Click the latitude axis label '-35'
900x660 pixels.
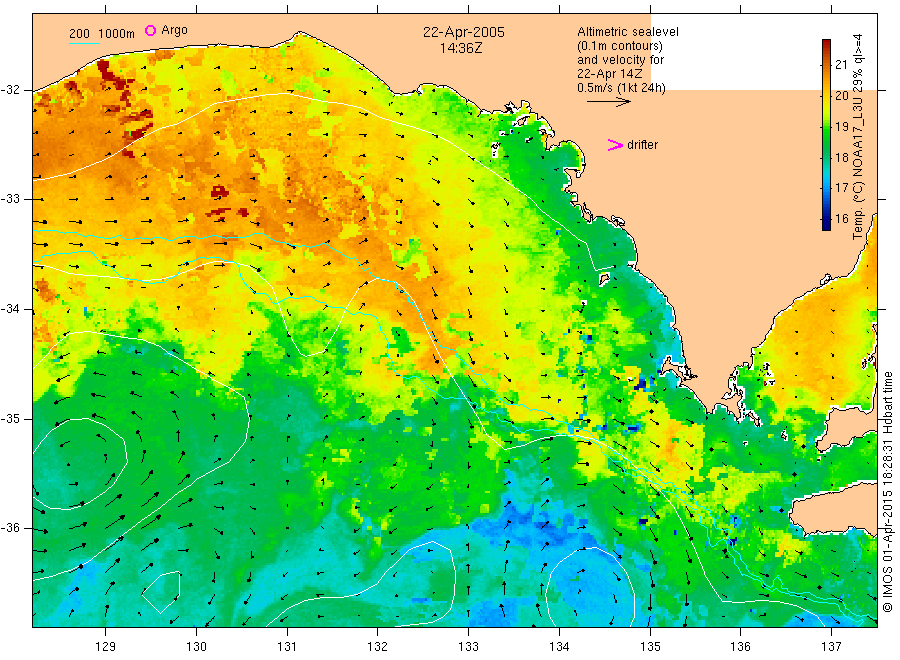(10, 419)
